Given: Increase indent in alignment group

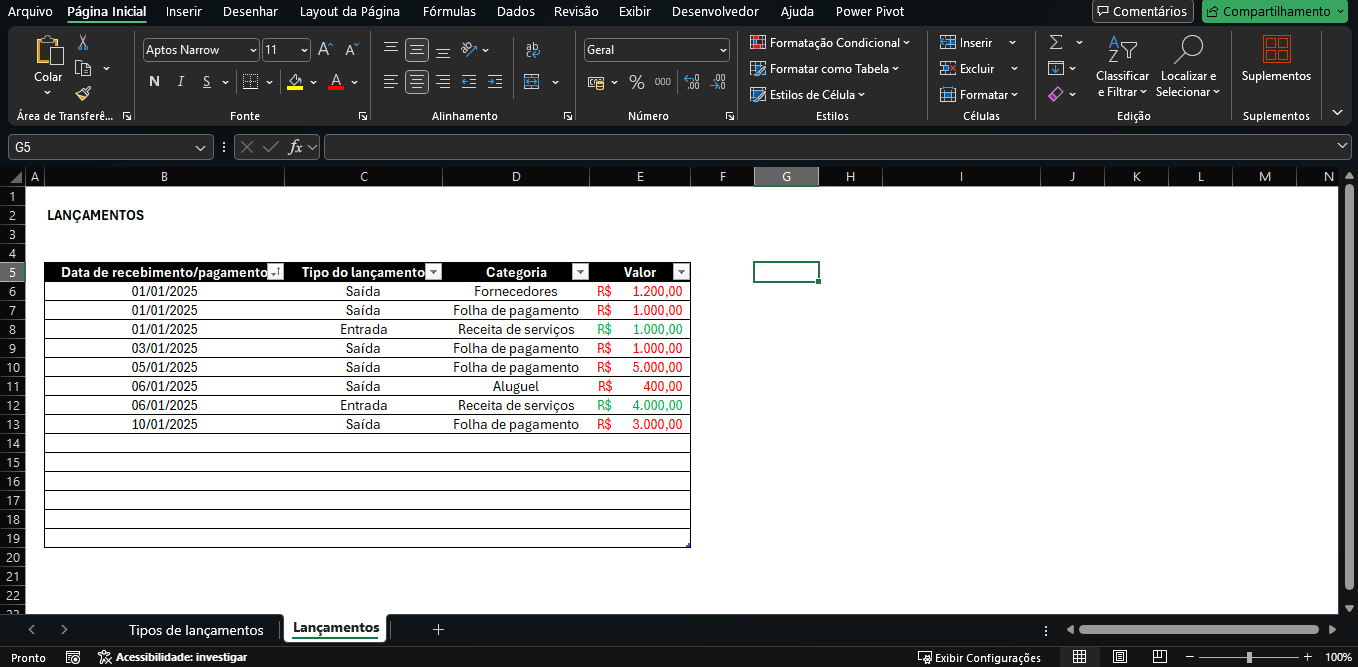Looking at the screenshot, I should 495,82.
